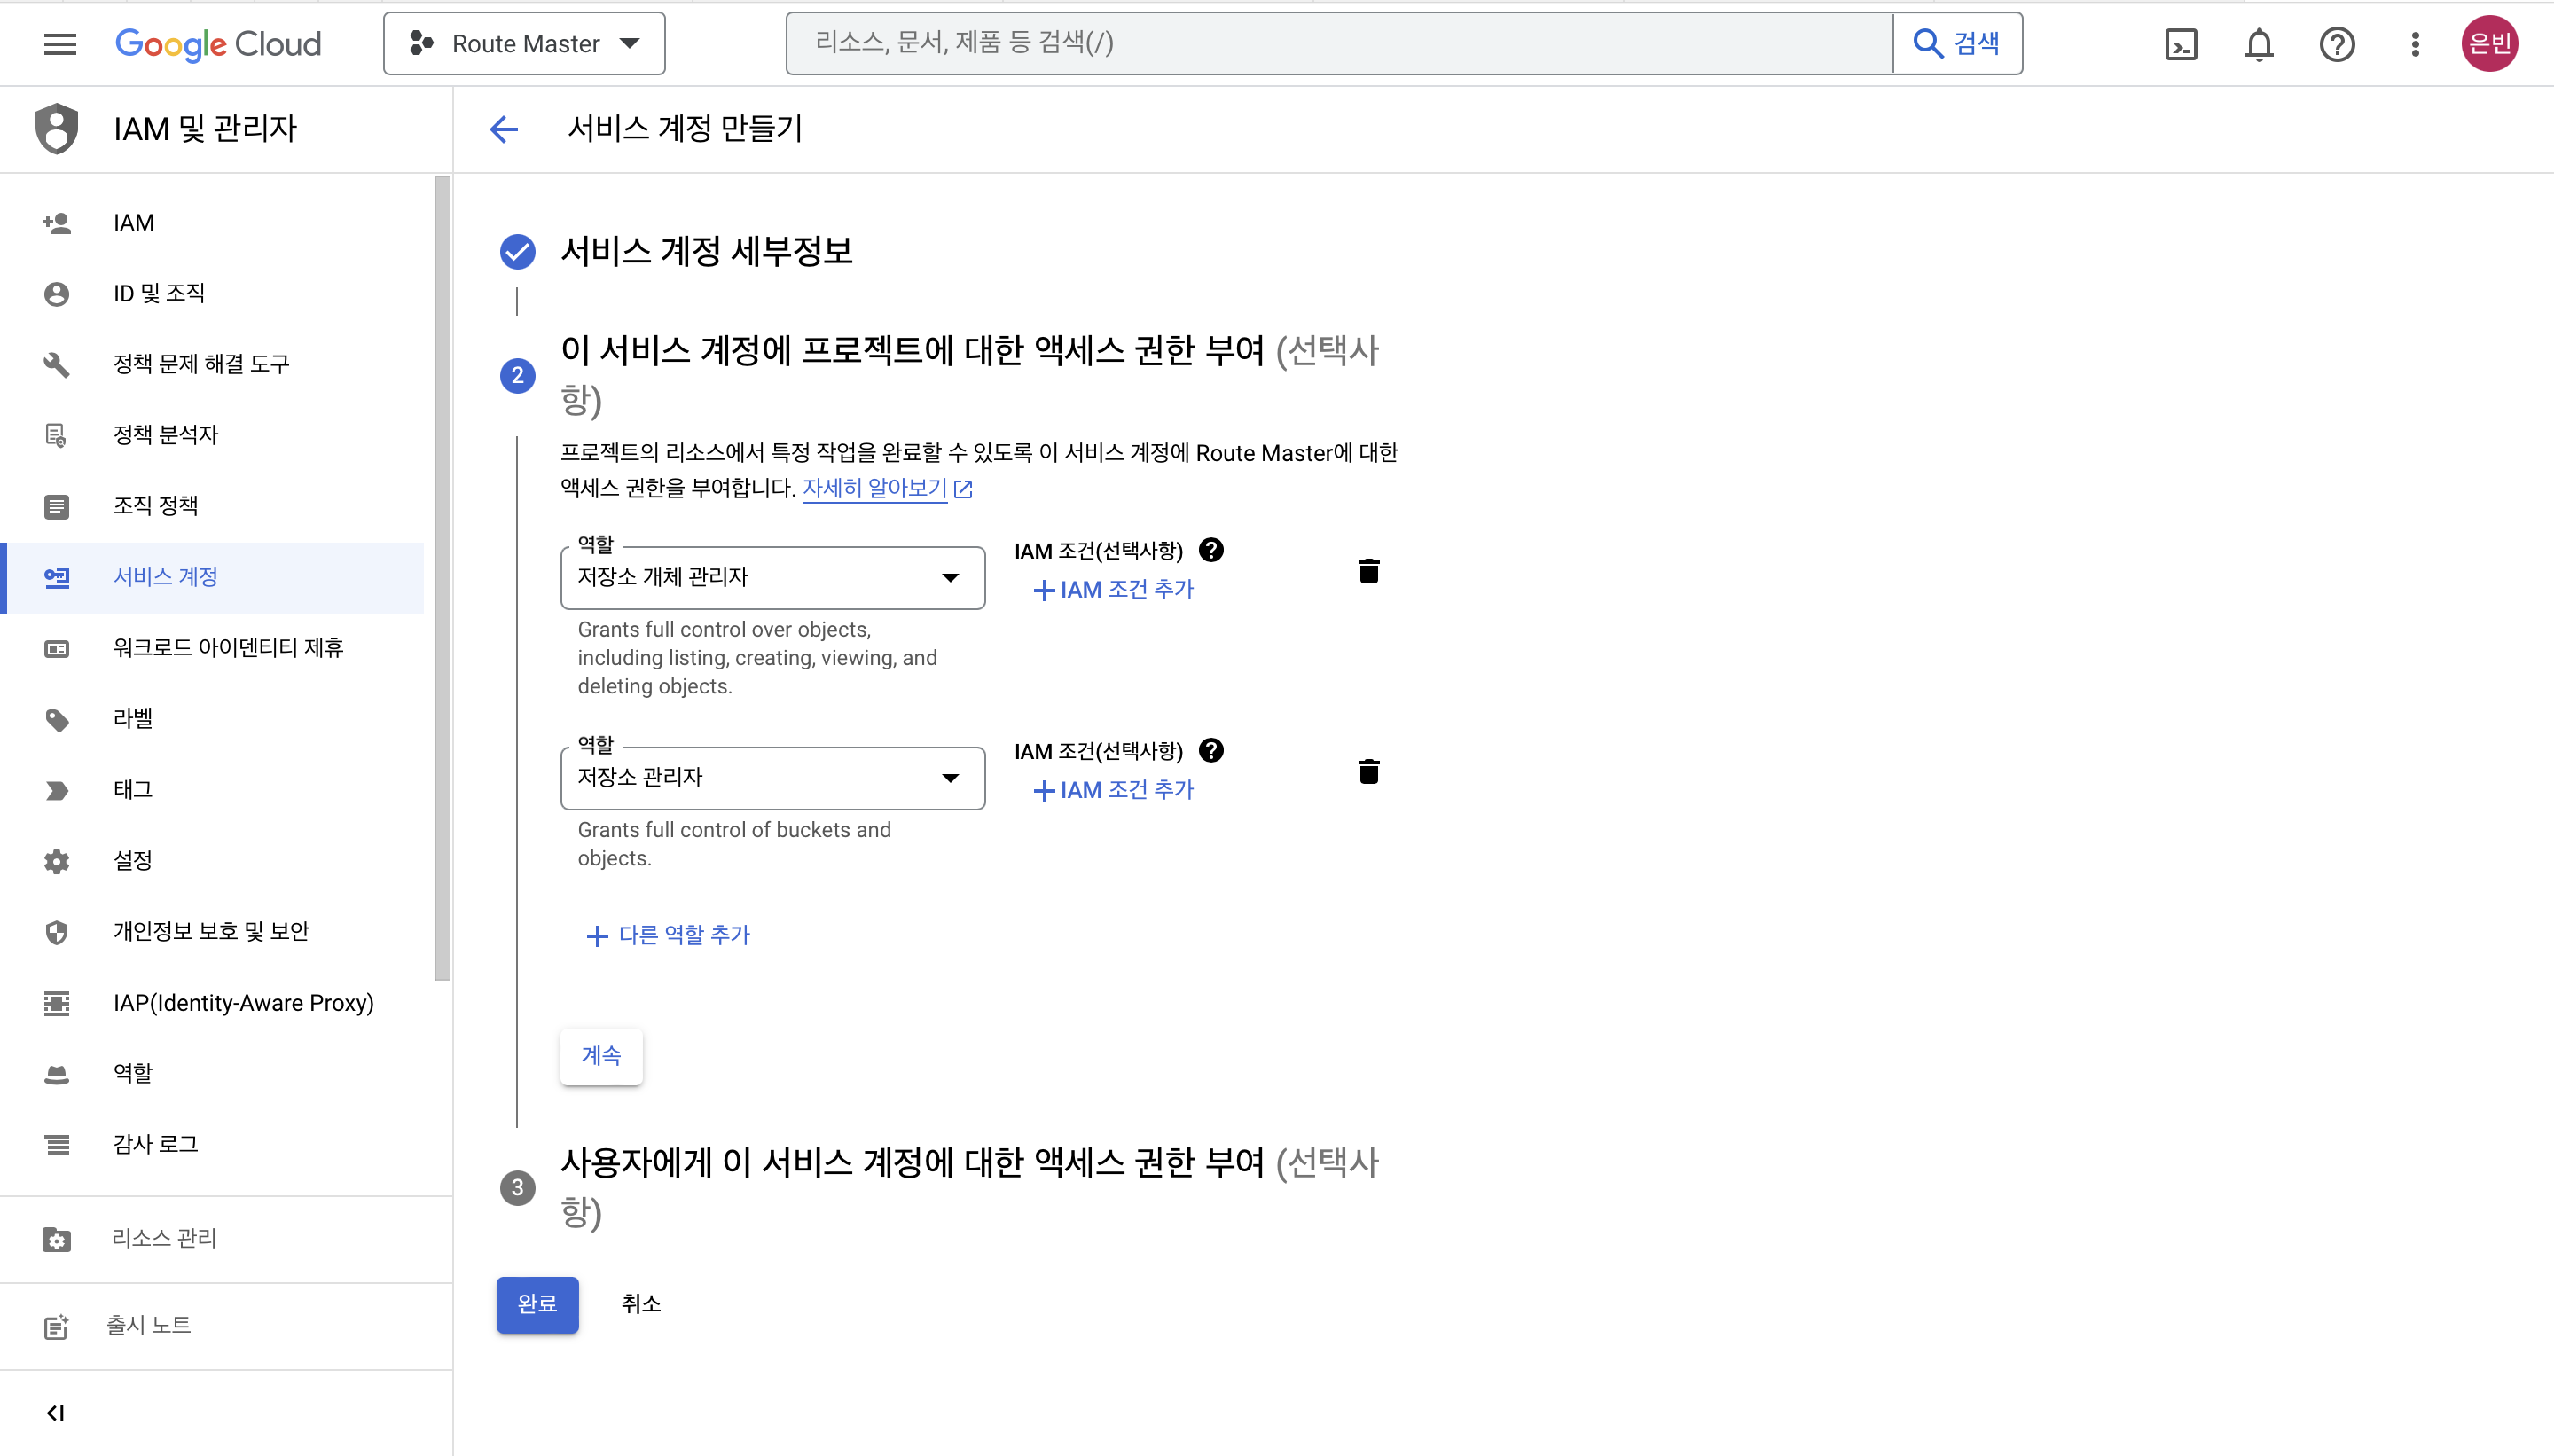
Task: Open the notifications bell
Action: coord(2259,44)
